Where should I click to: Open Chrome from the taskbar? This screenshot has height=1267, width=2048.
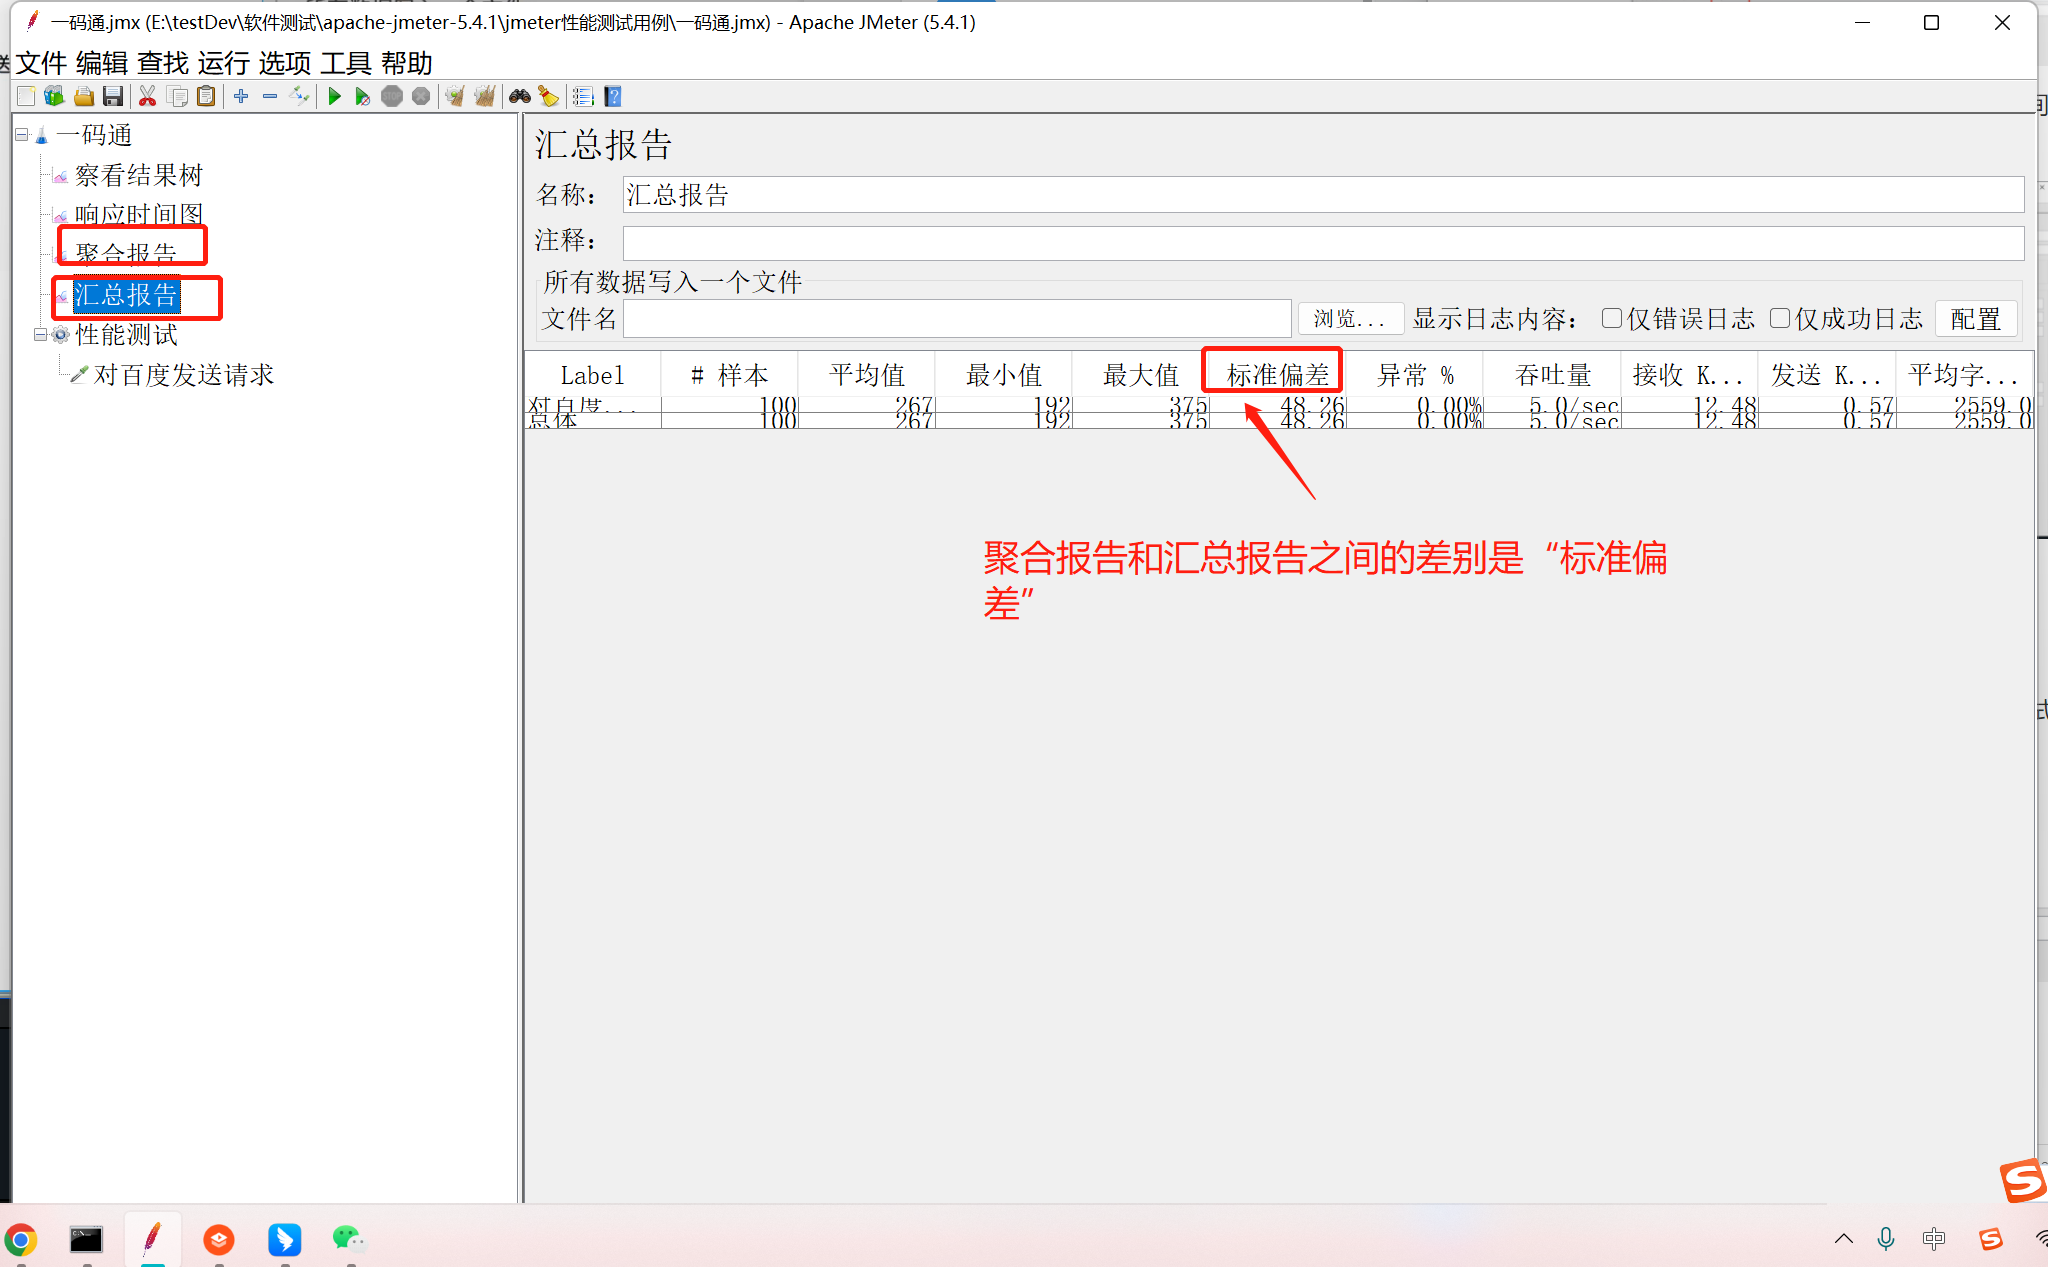(21, 1240)
